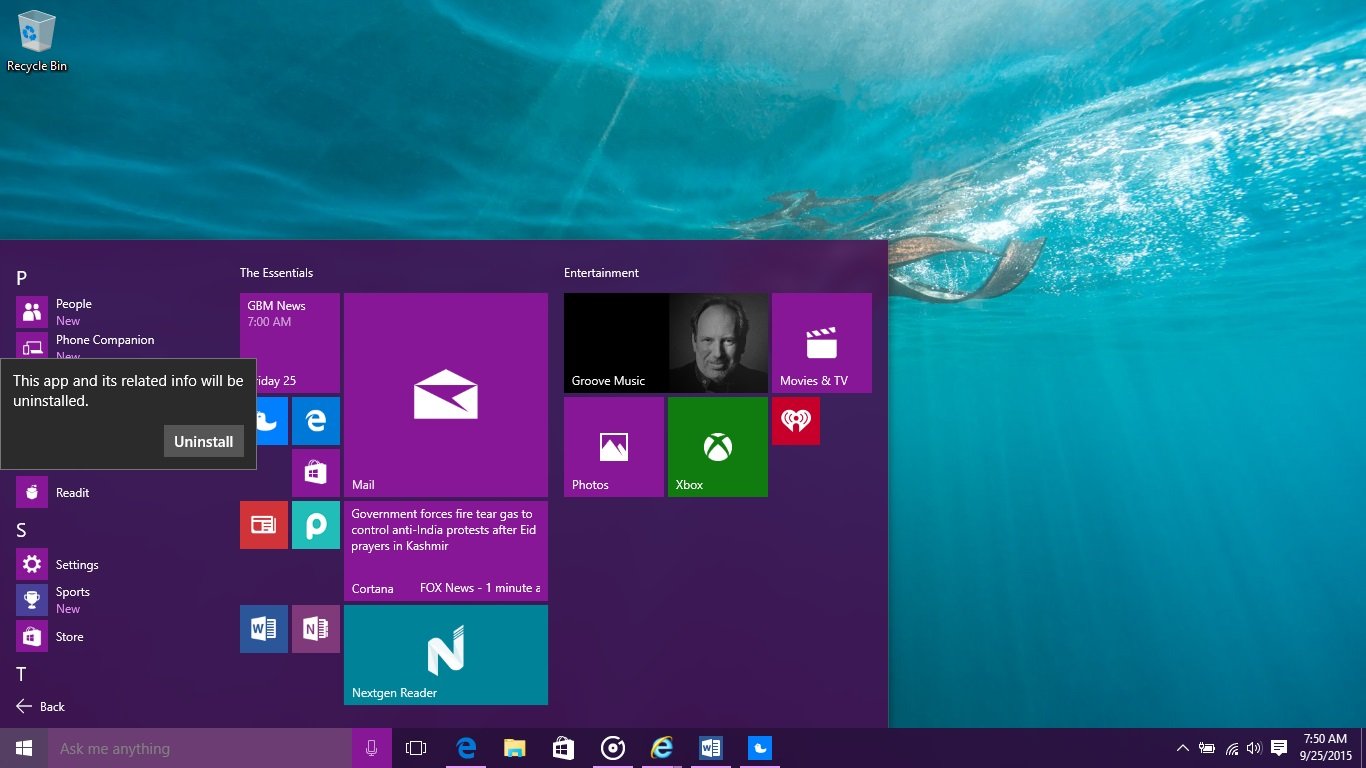
Task: Jump to letter P section header
Action: pos(21,278)
